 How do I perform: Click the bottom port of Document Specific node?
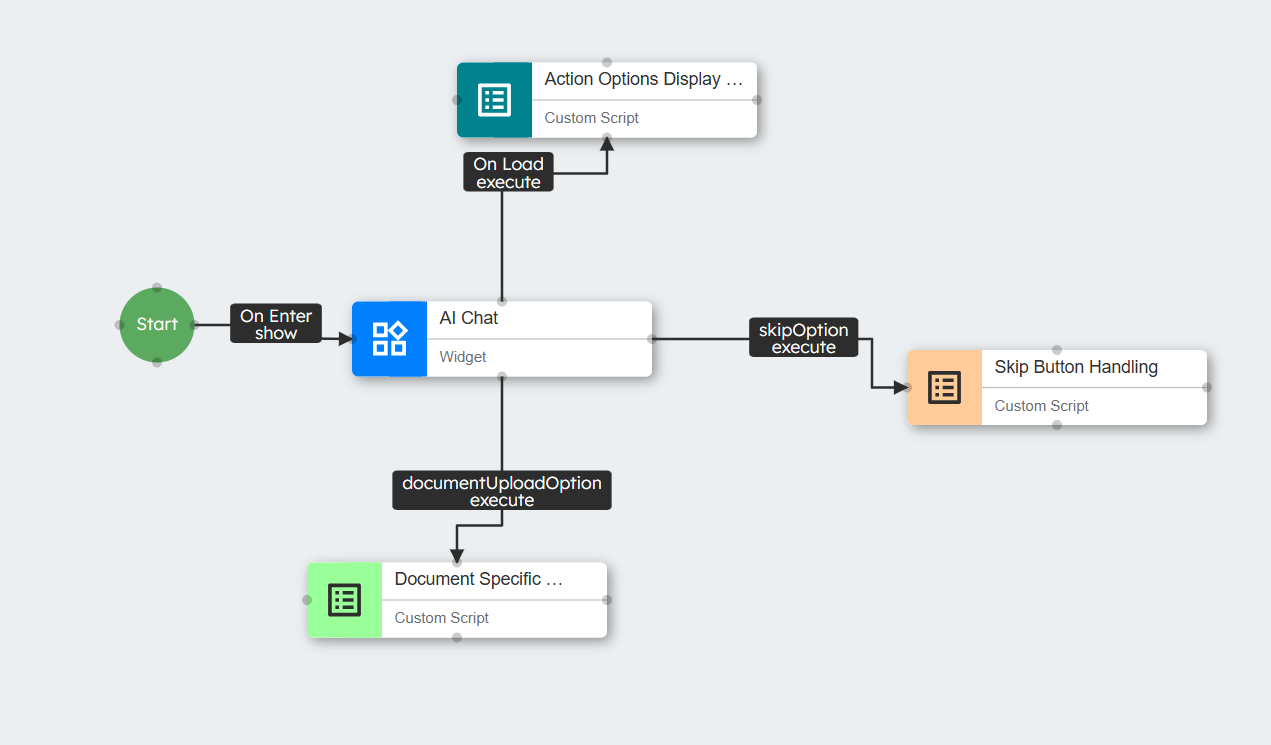pyautogui.click(x=457, y=637)
